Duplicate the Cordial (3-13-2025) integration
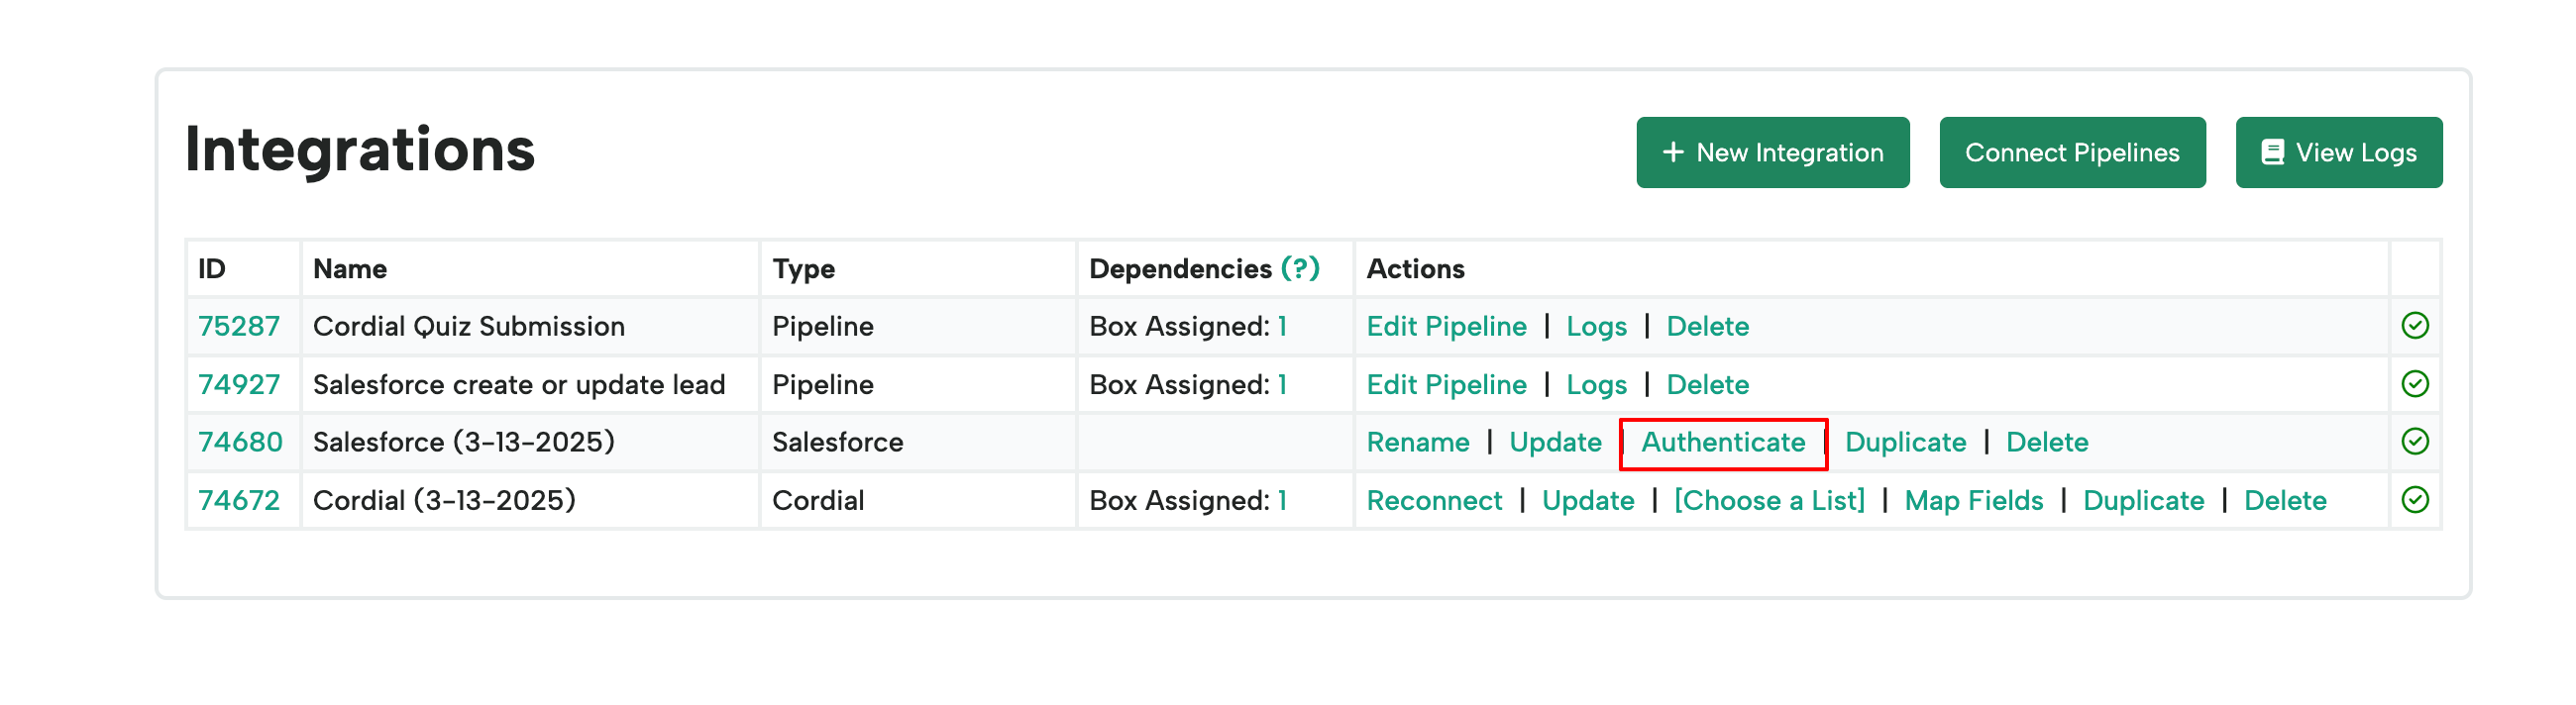Viewport: 2576px width, 705px height. [x=2143, y=500]
